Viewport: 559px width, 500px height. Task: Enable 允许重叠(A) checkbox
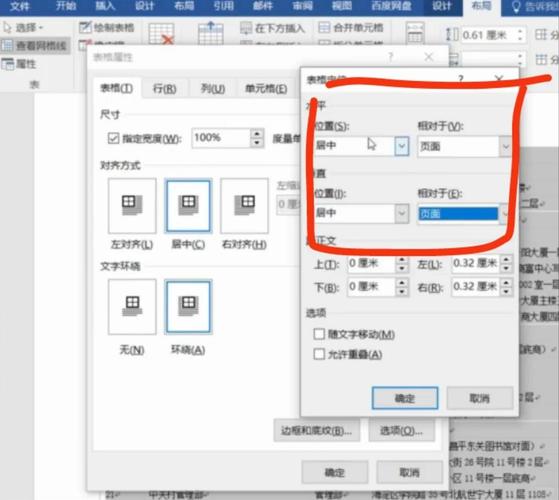319,354
